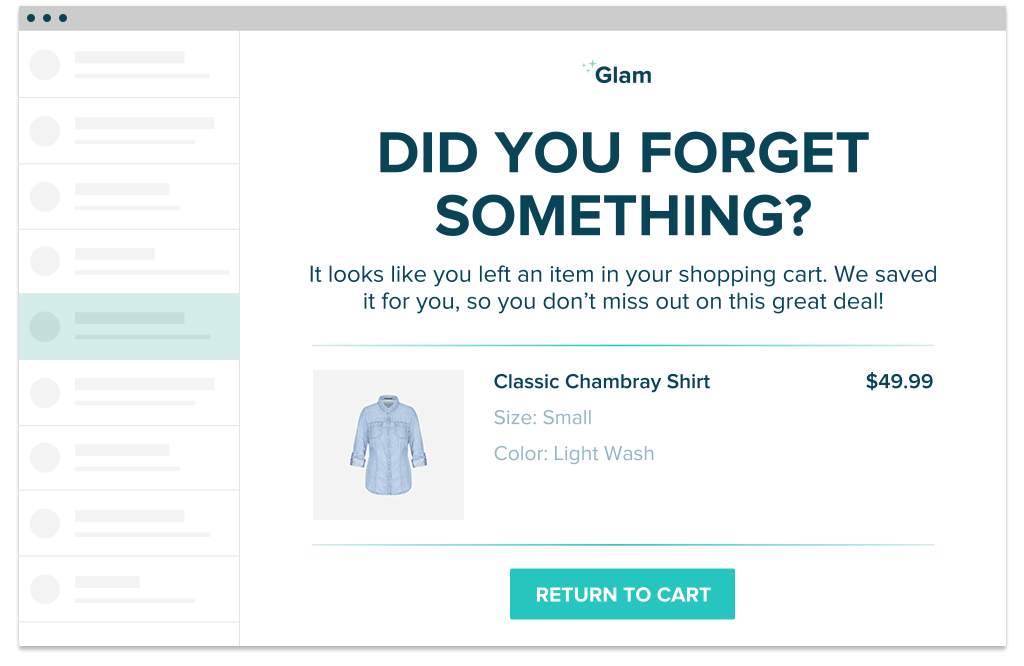Screen dimensions: 1024x666
Task: Click the $49.99 price
Action: click(899, 381)
